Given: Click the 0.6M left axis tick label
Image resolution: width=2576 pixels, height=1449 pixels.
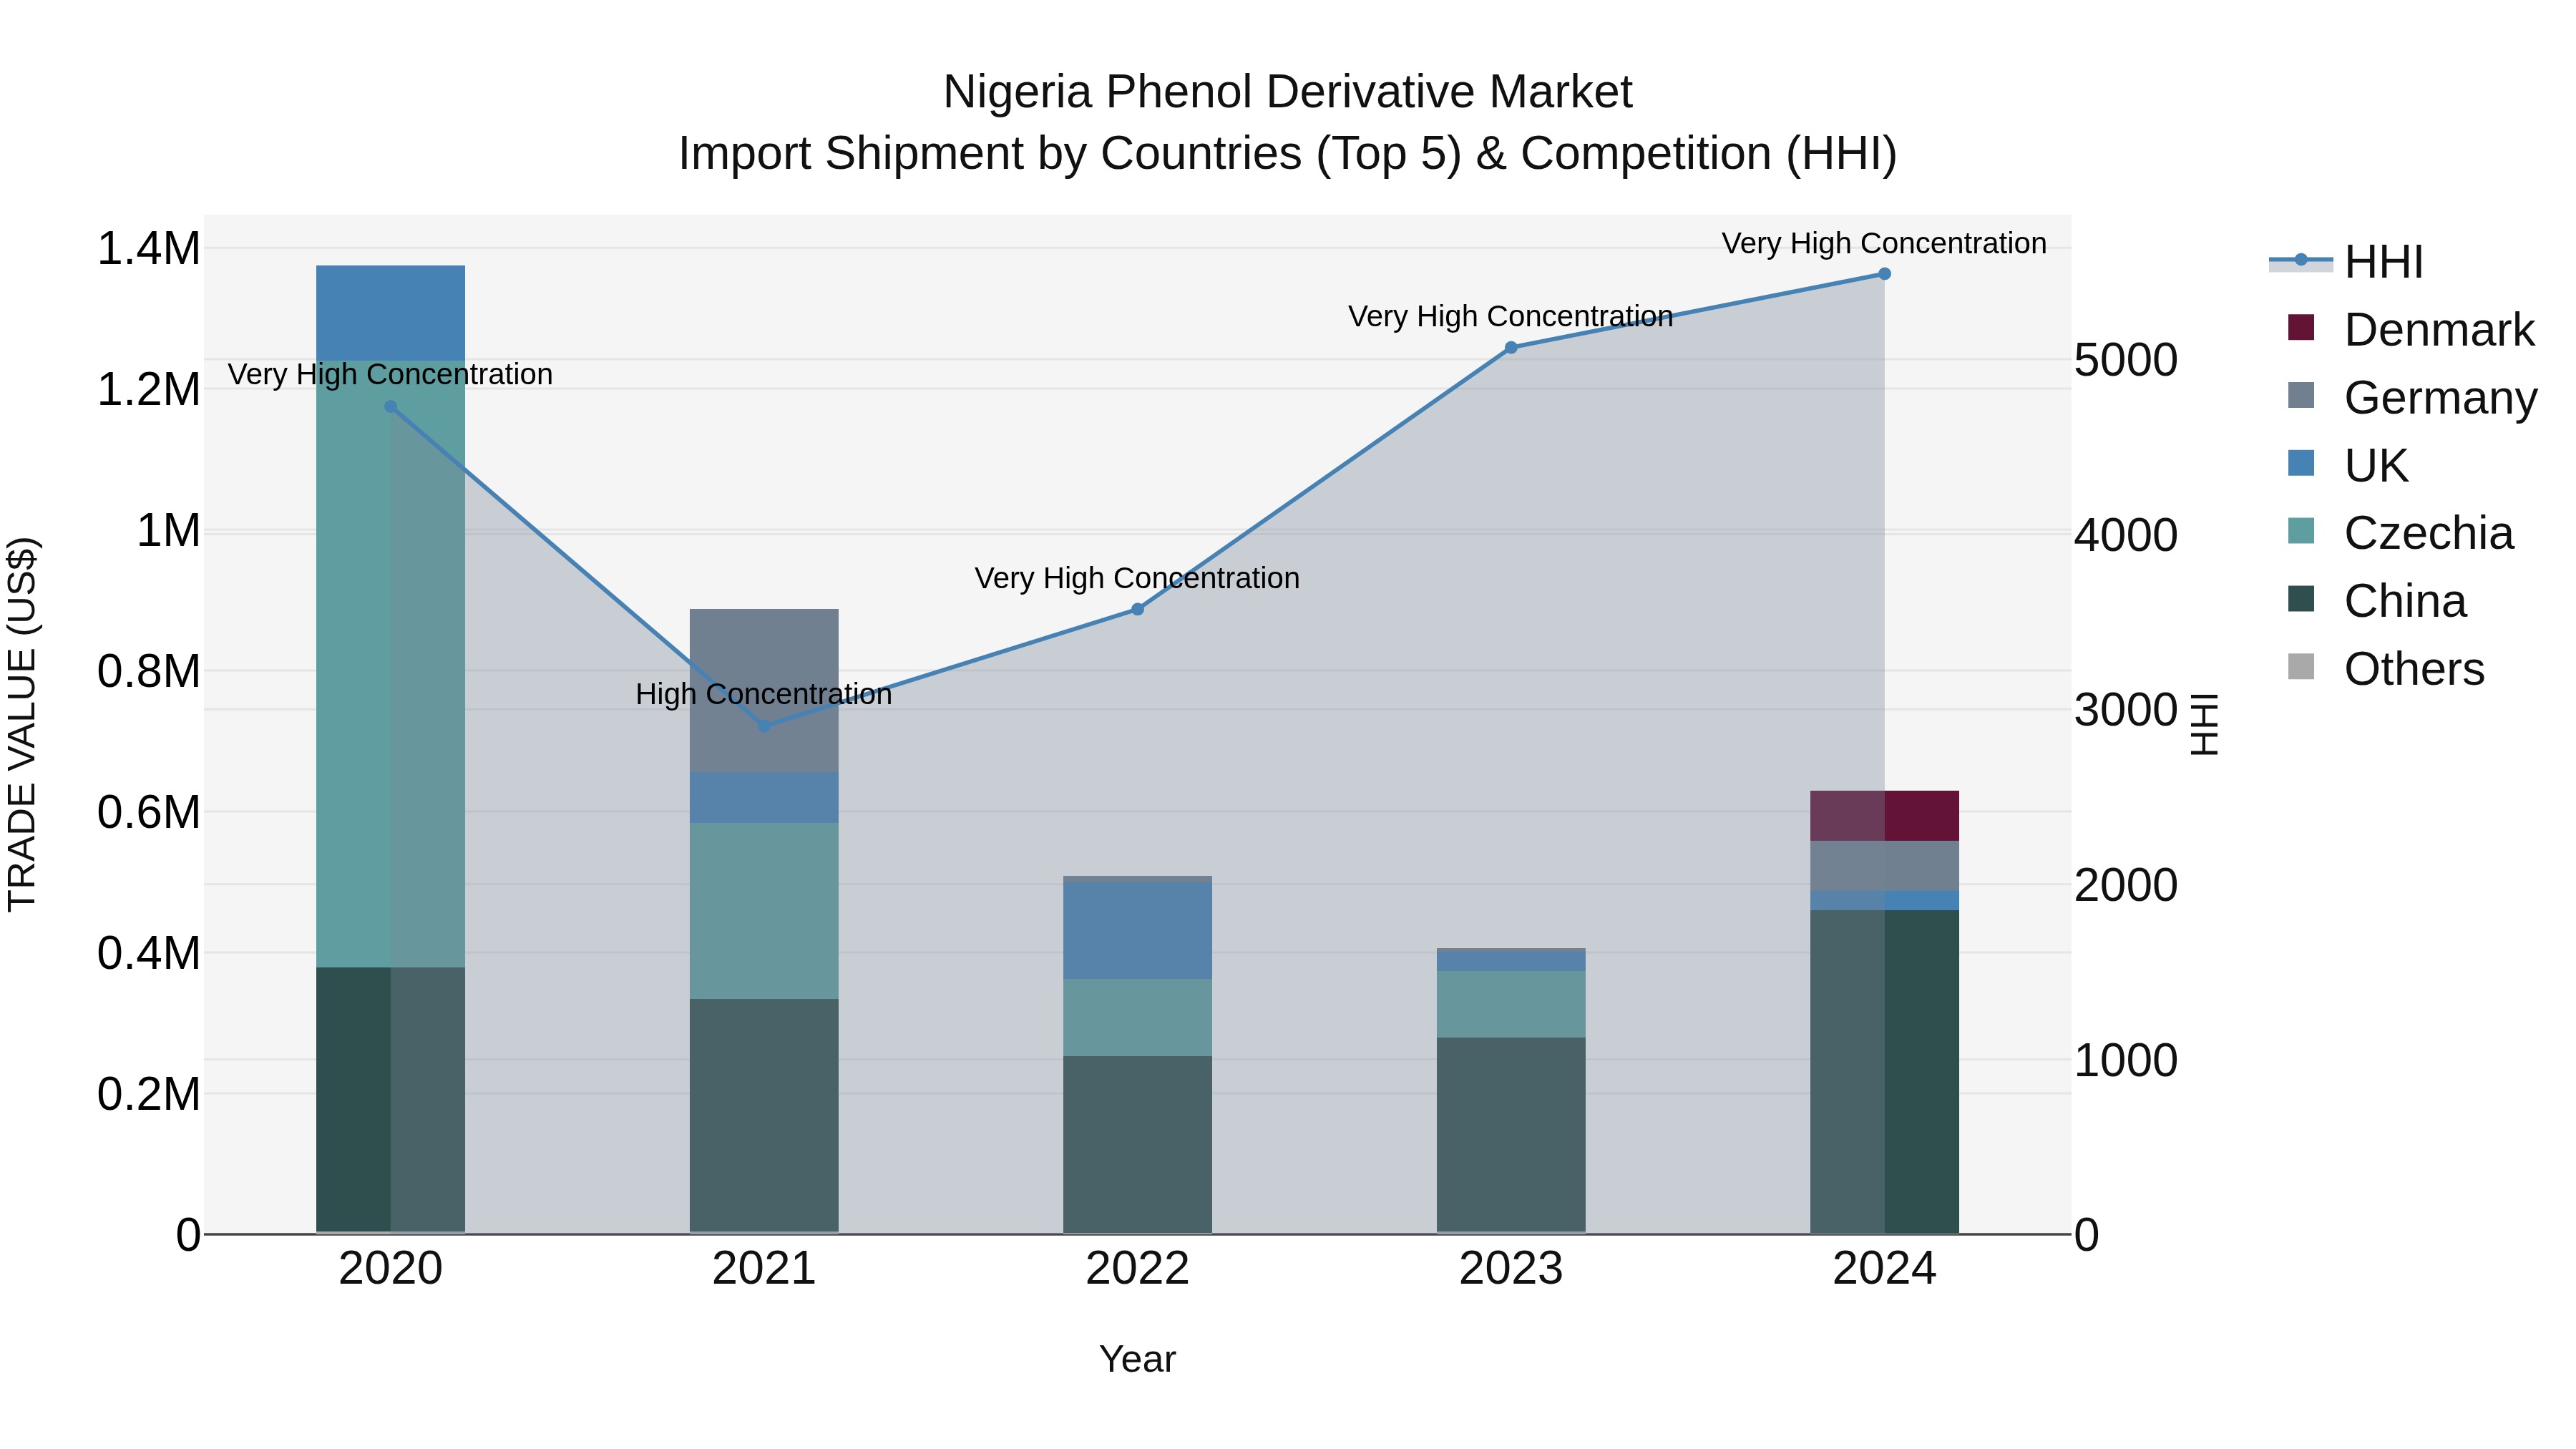Looking at the screenshot, I should pos(149,812).
